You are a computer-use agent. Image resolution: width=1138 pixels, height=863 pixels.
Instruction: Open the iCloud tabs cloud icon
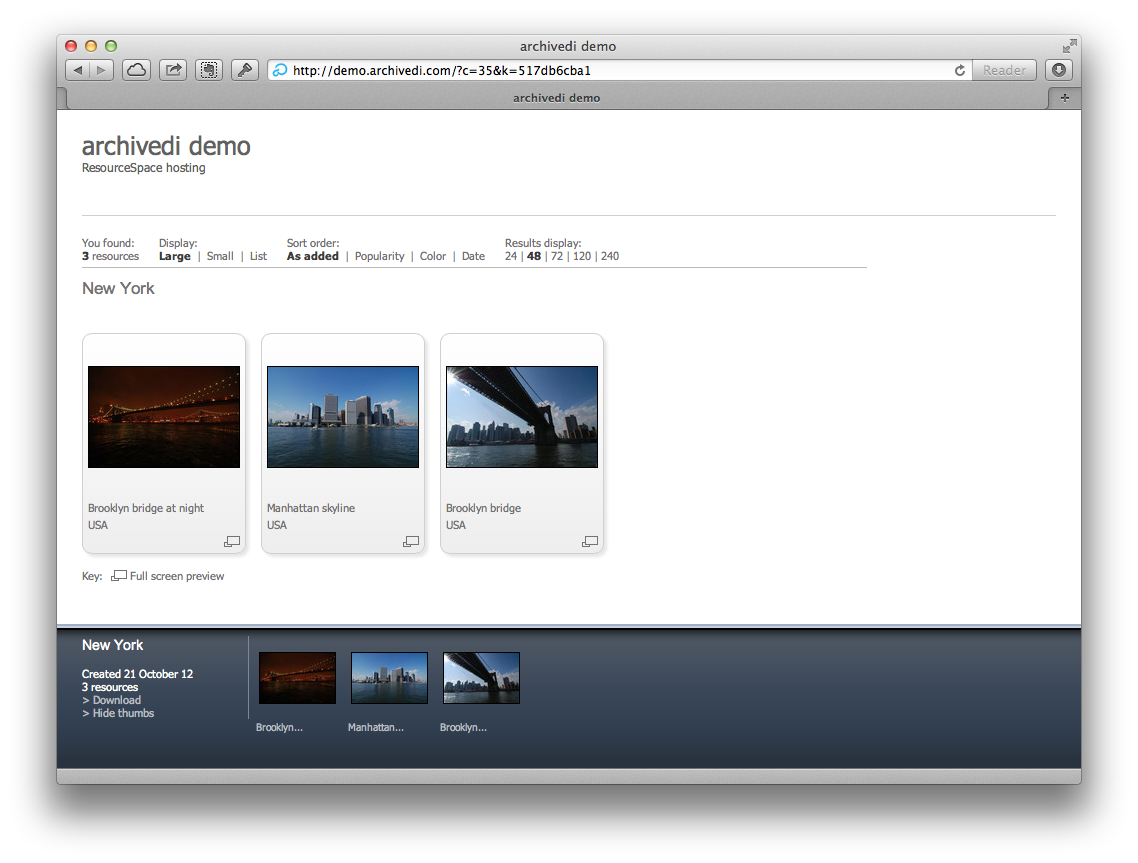[136, 70]
